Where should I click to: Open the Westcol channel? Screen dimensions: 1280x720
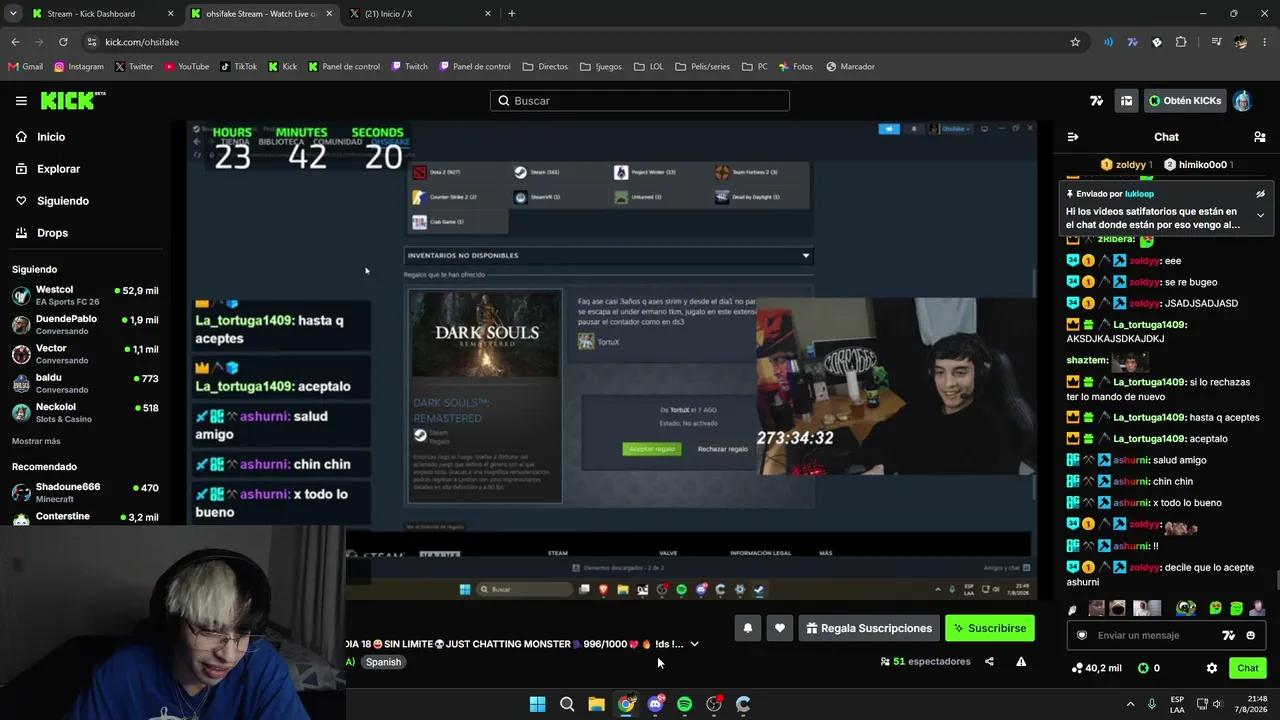[85, 296]
